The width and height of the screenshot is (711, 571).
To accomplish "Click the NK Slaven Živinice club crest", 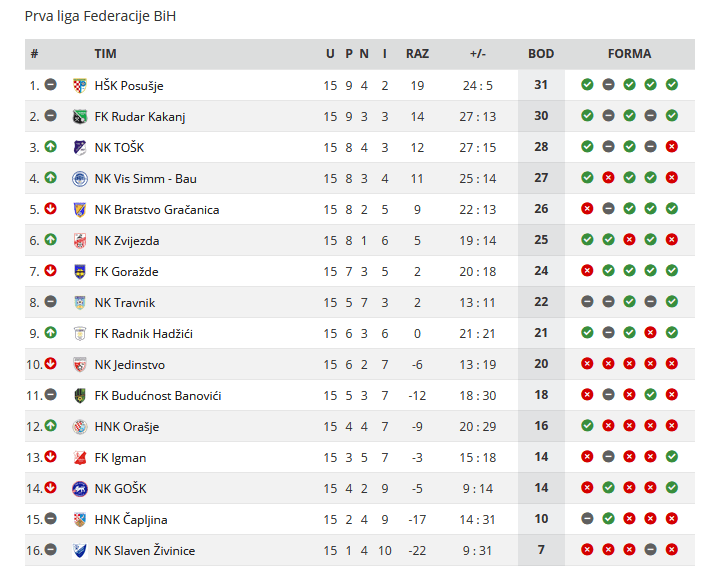I will click(80, 551).
